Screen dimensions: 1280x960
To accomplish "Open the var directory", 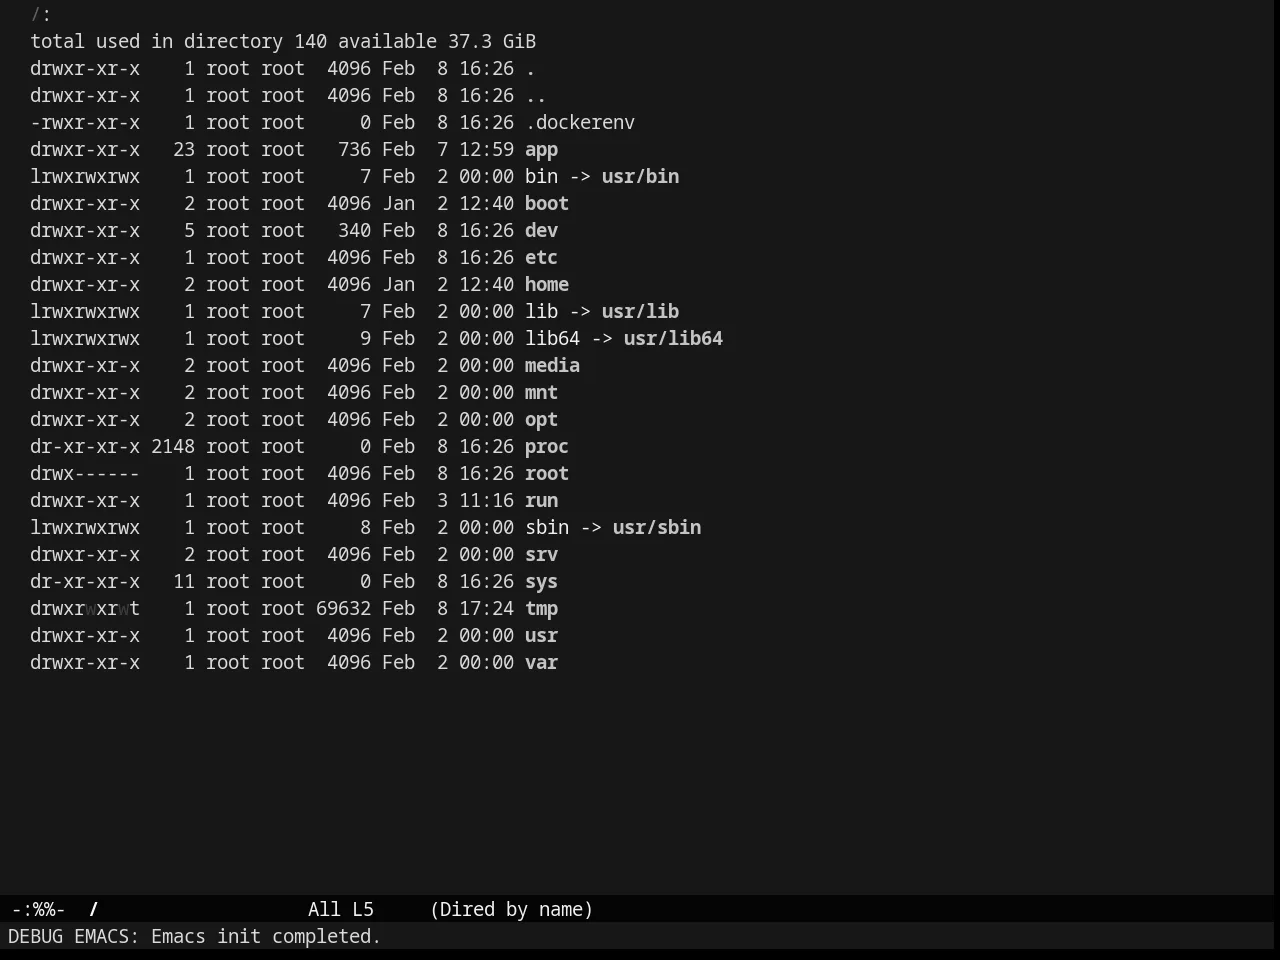I will (x=541, y=663).
